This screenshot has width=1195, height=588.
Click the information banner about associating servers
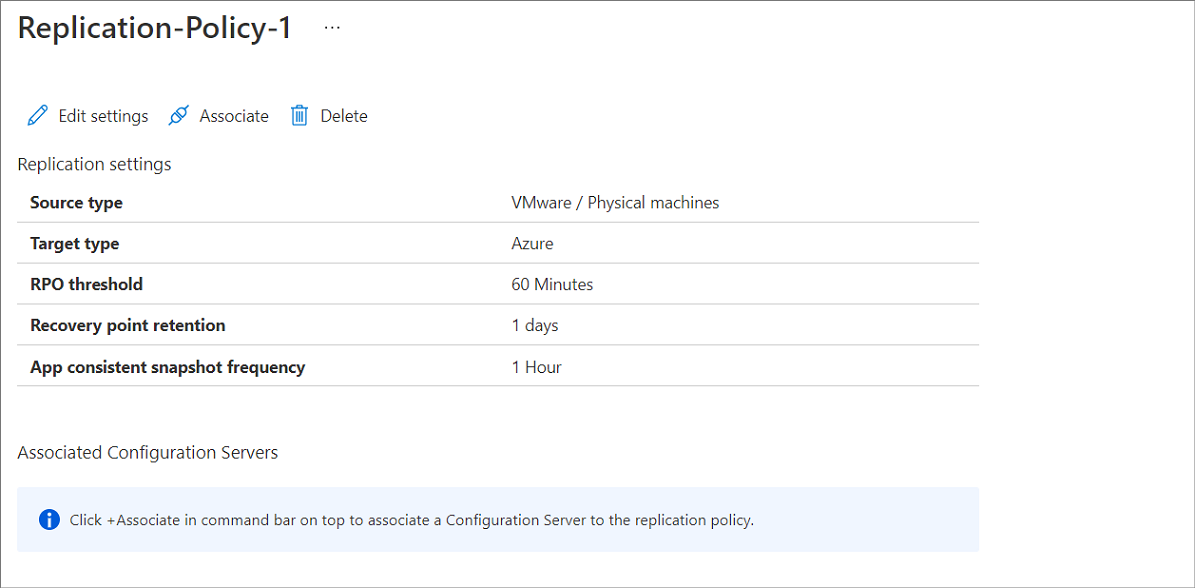point(497,519)
